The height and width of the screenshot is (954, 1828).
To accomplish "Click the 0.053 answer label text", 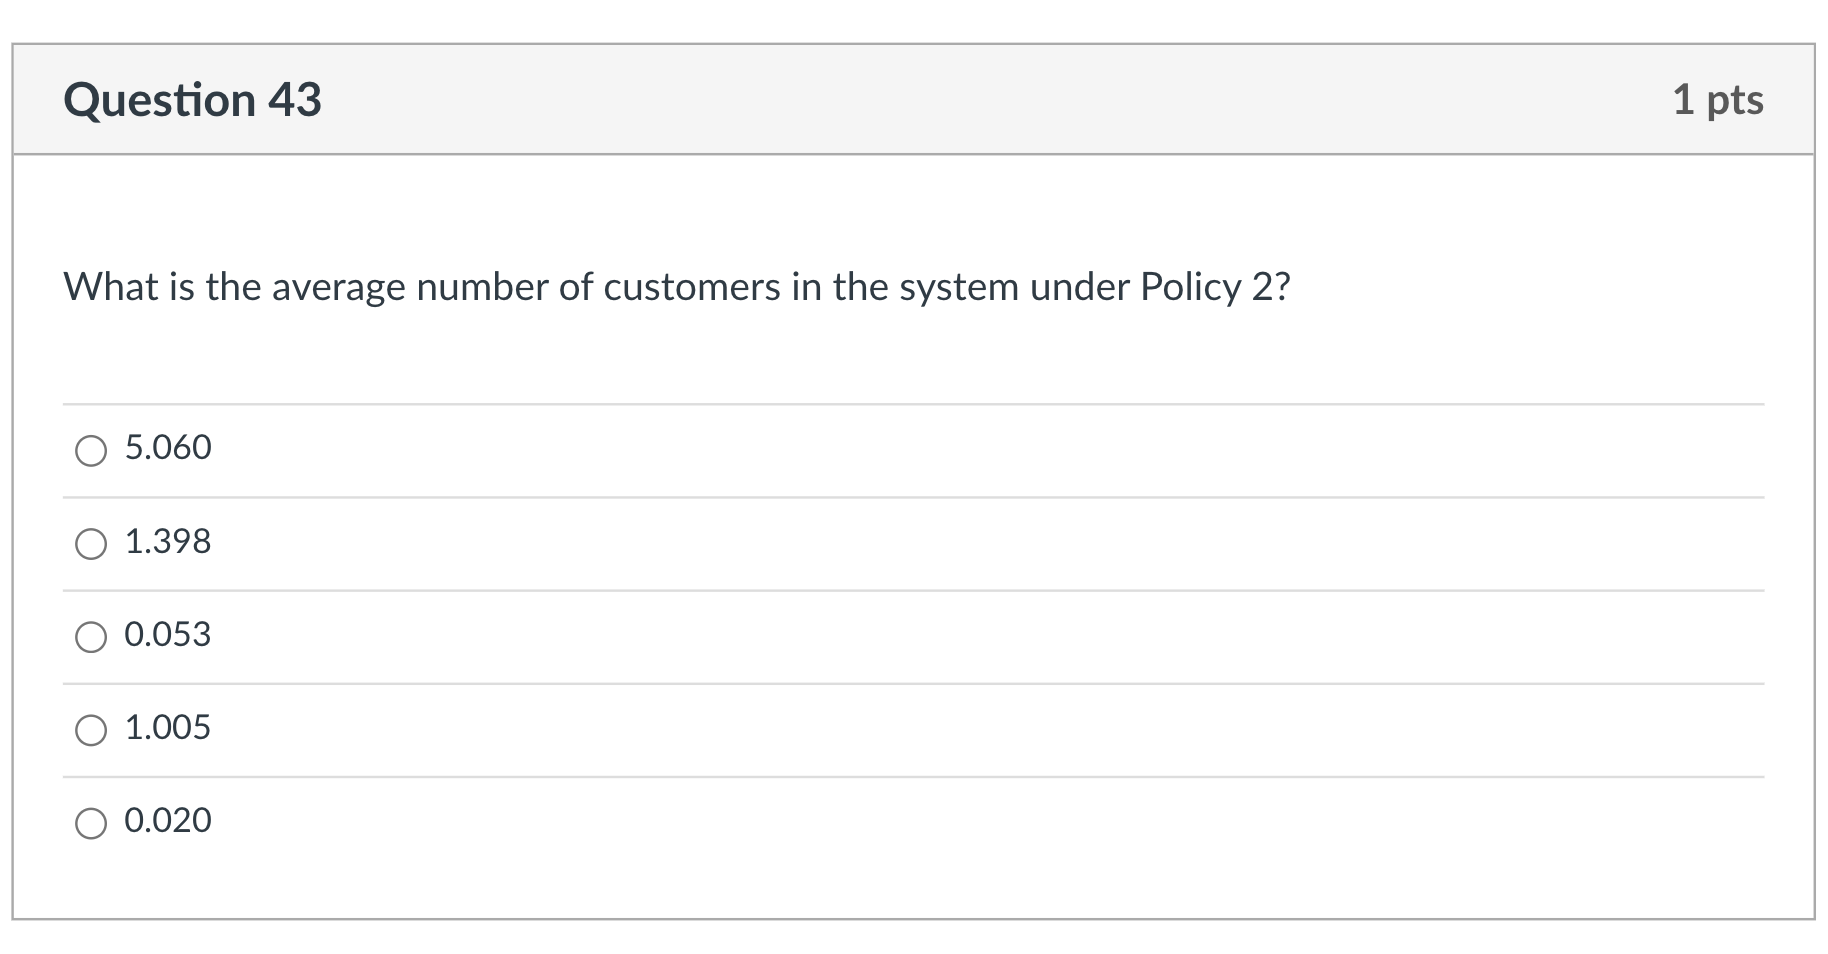I will 166,634.
